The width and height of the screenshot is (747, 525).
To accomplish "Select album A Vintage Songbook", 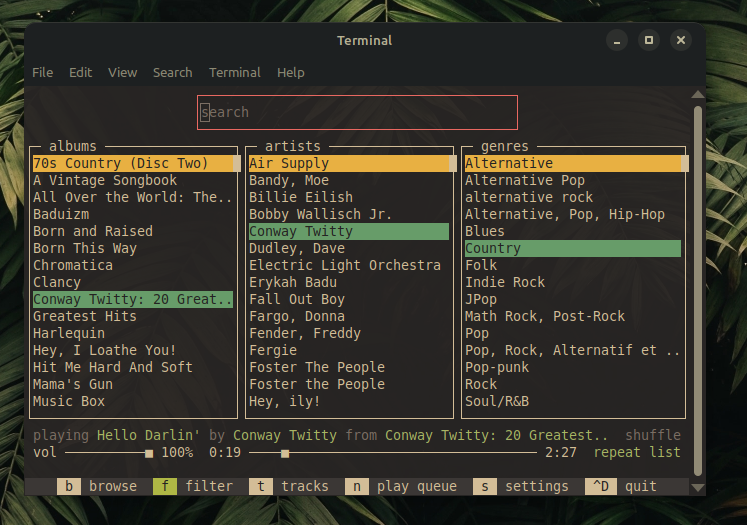I will point(133,181).
